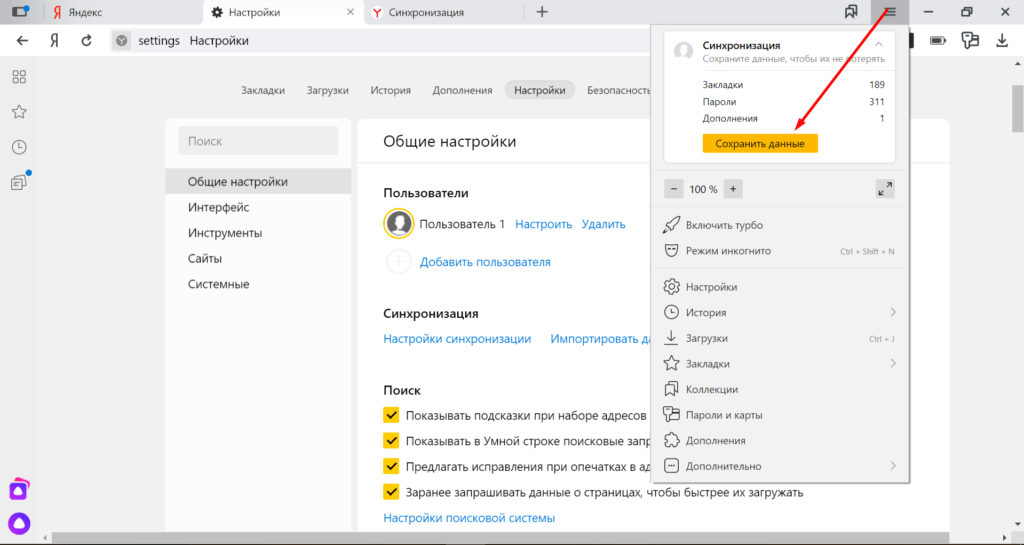Toggle the hamburger main menu button
Viewport: 1024px width, 545px height.
[889, 12]
